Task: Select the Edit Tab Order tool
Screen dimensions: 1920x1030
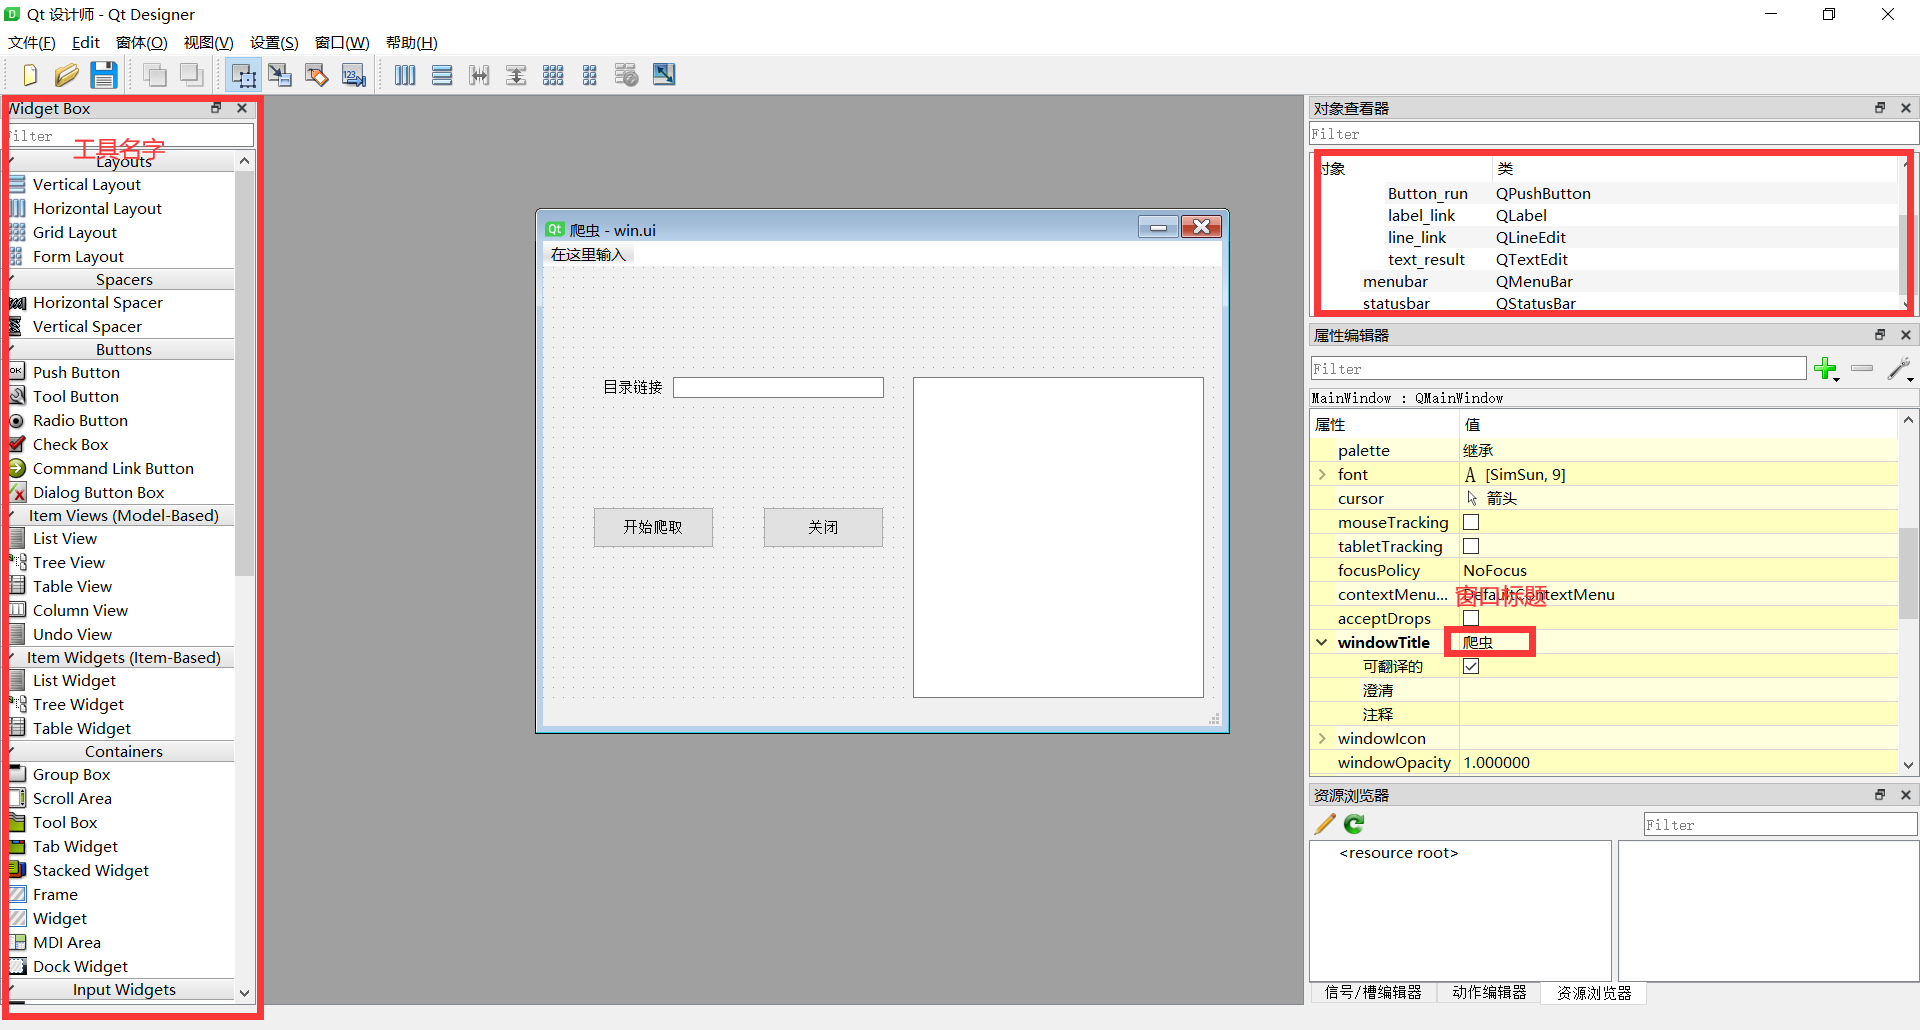Action: 354,75
